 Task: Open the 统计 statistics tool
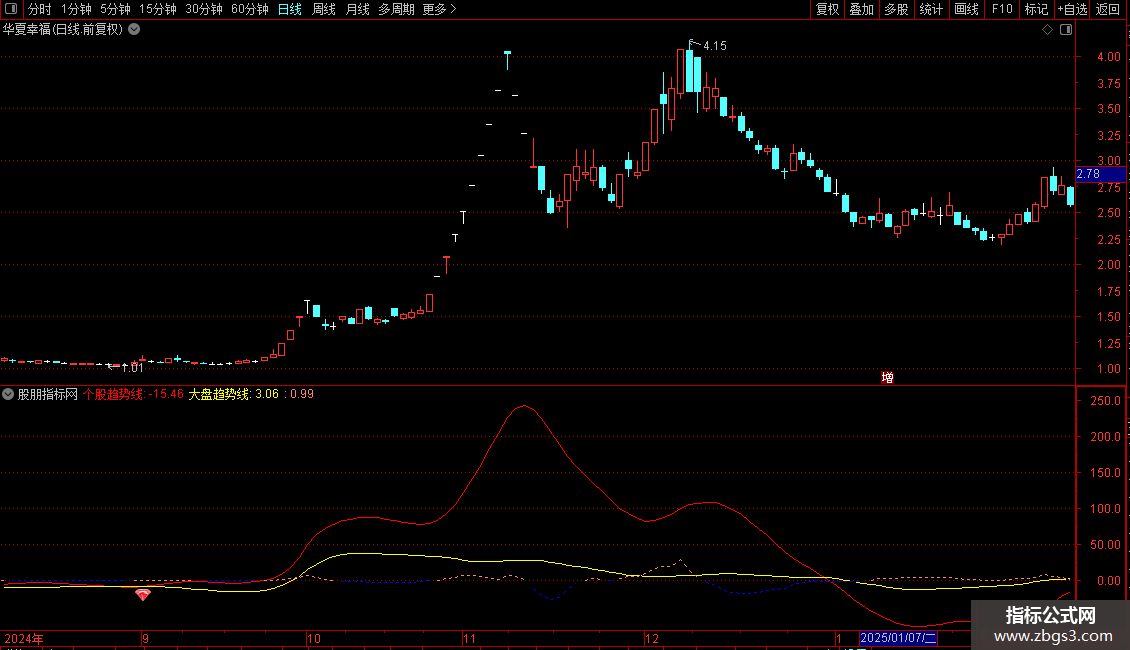[931, 9]
